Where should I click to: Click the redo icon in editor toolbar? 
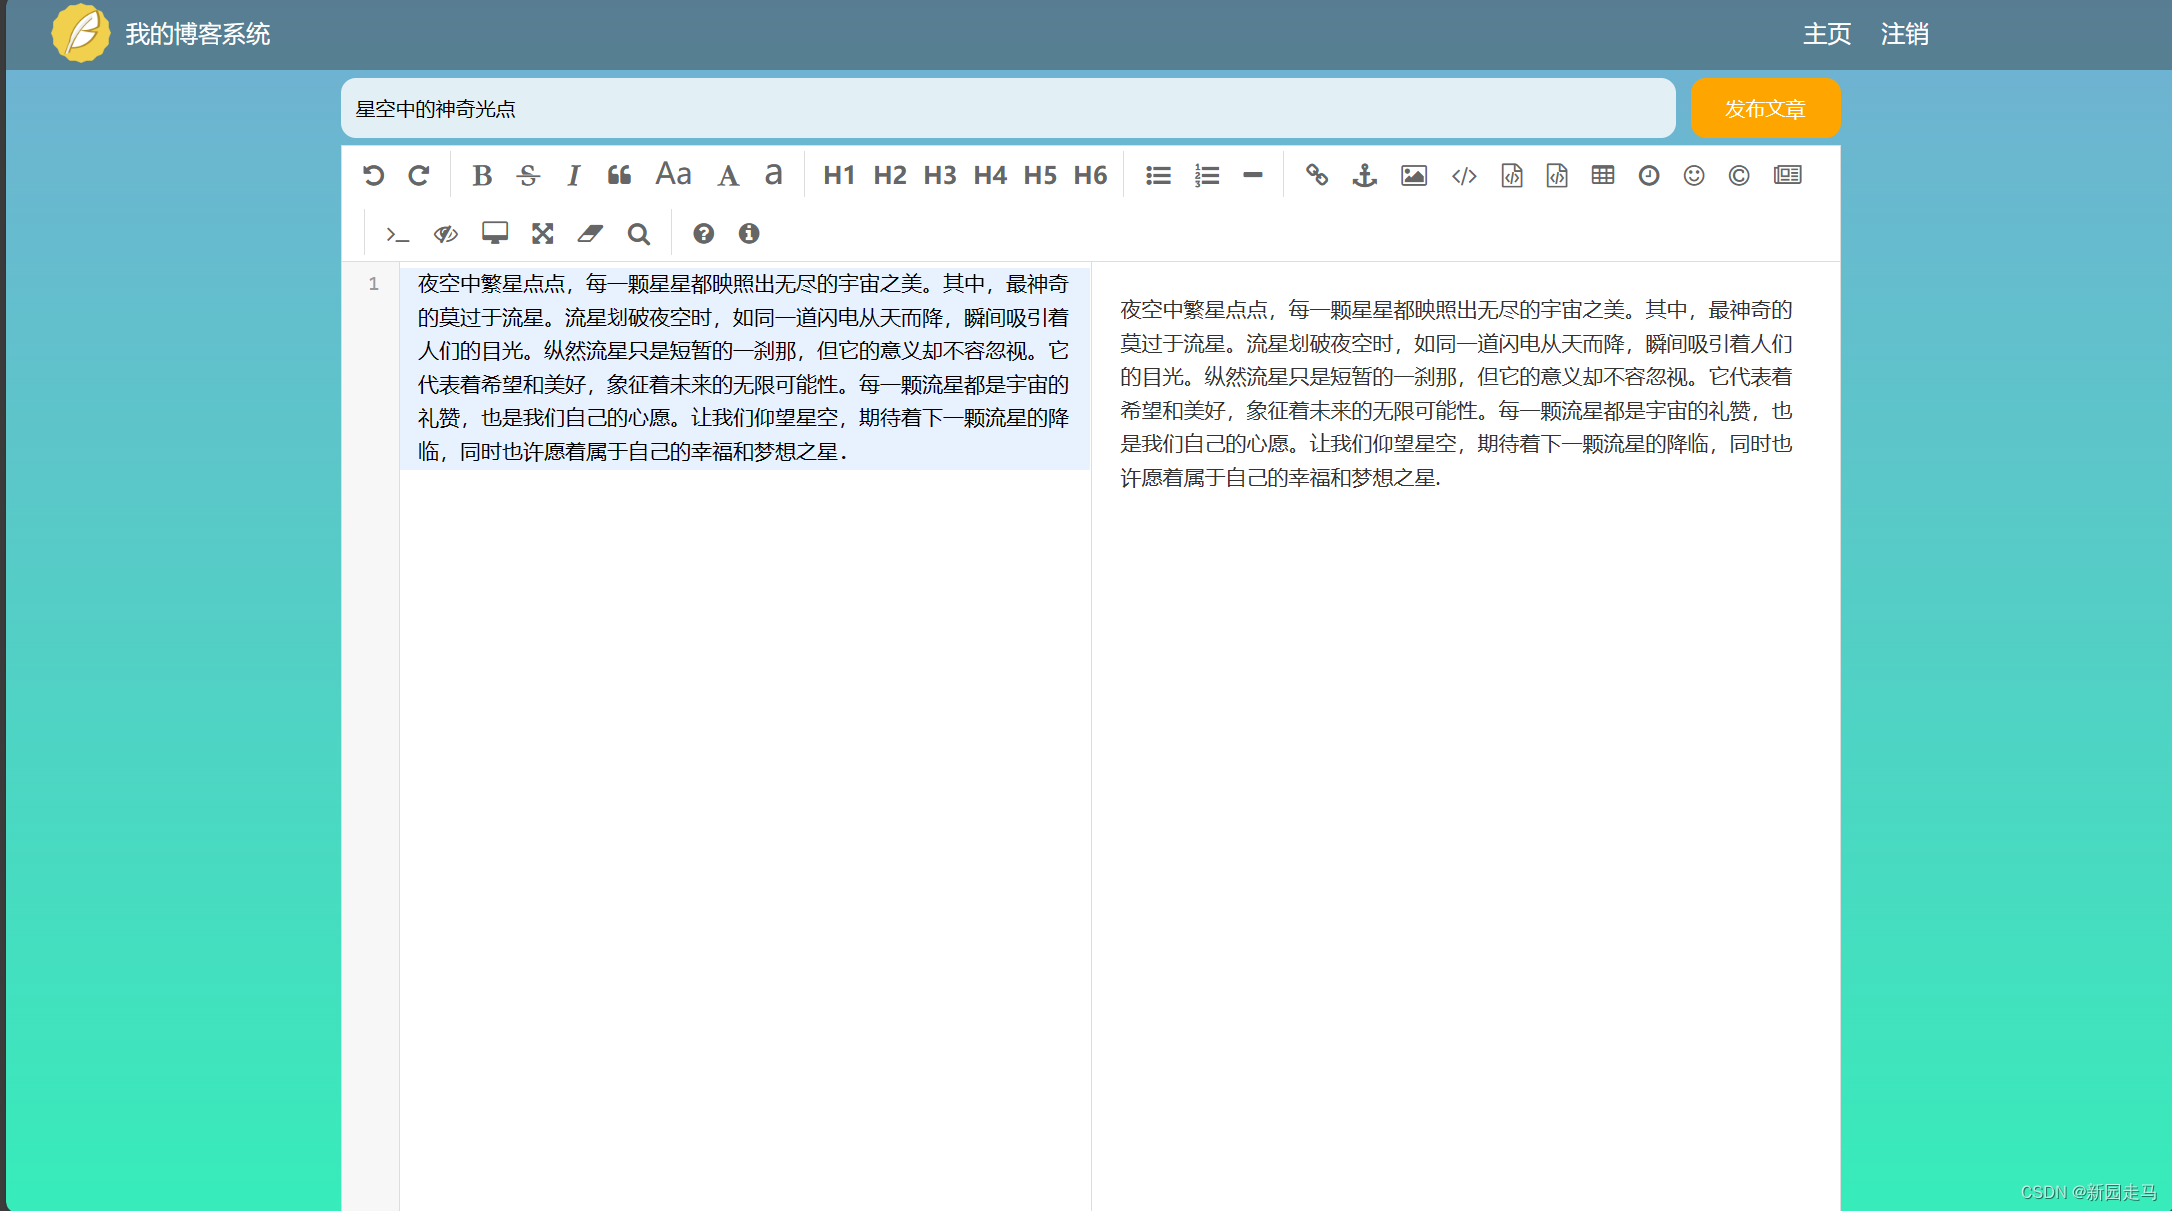[419, 176]
